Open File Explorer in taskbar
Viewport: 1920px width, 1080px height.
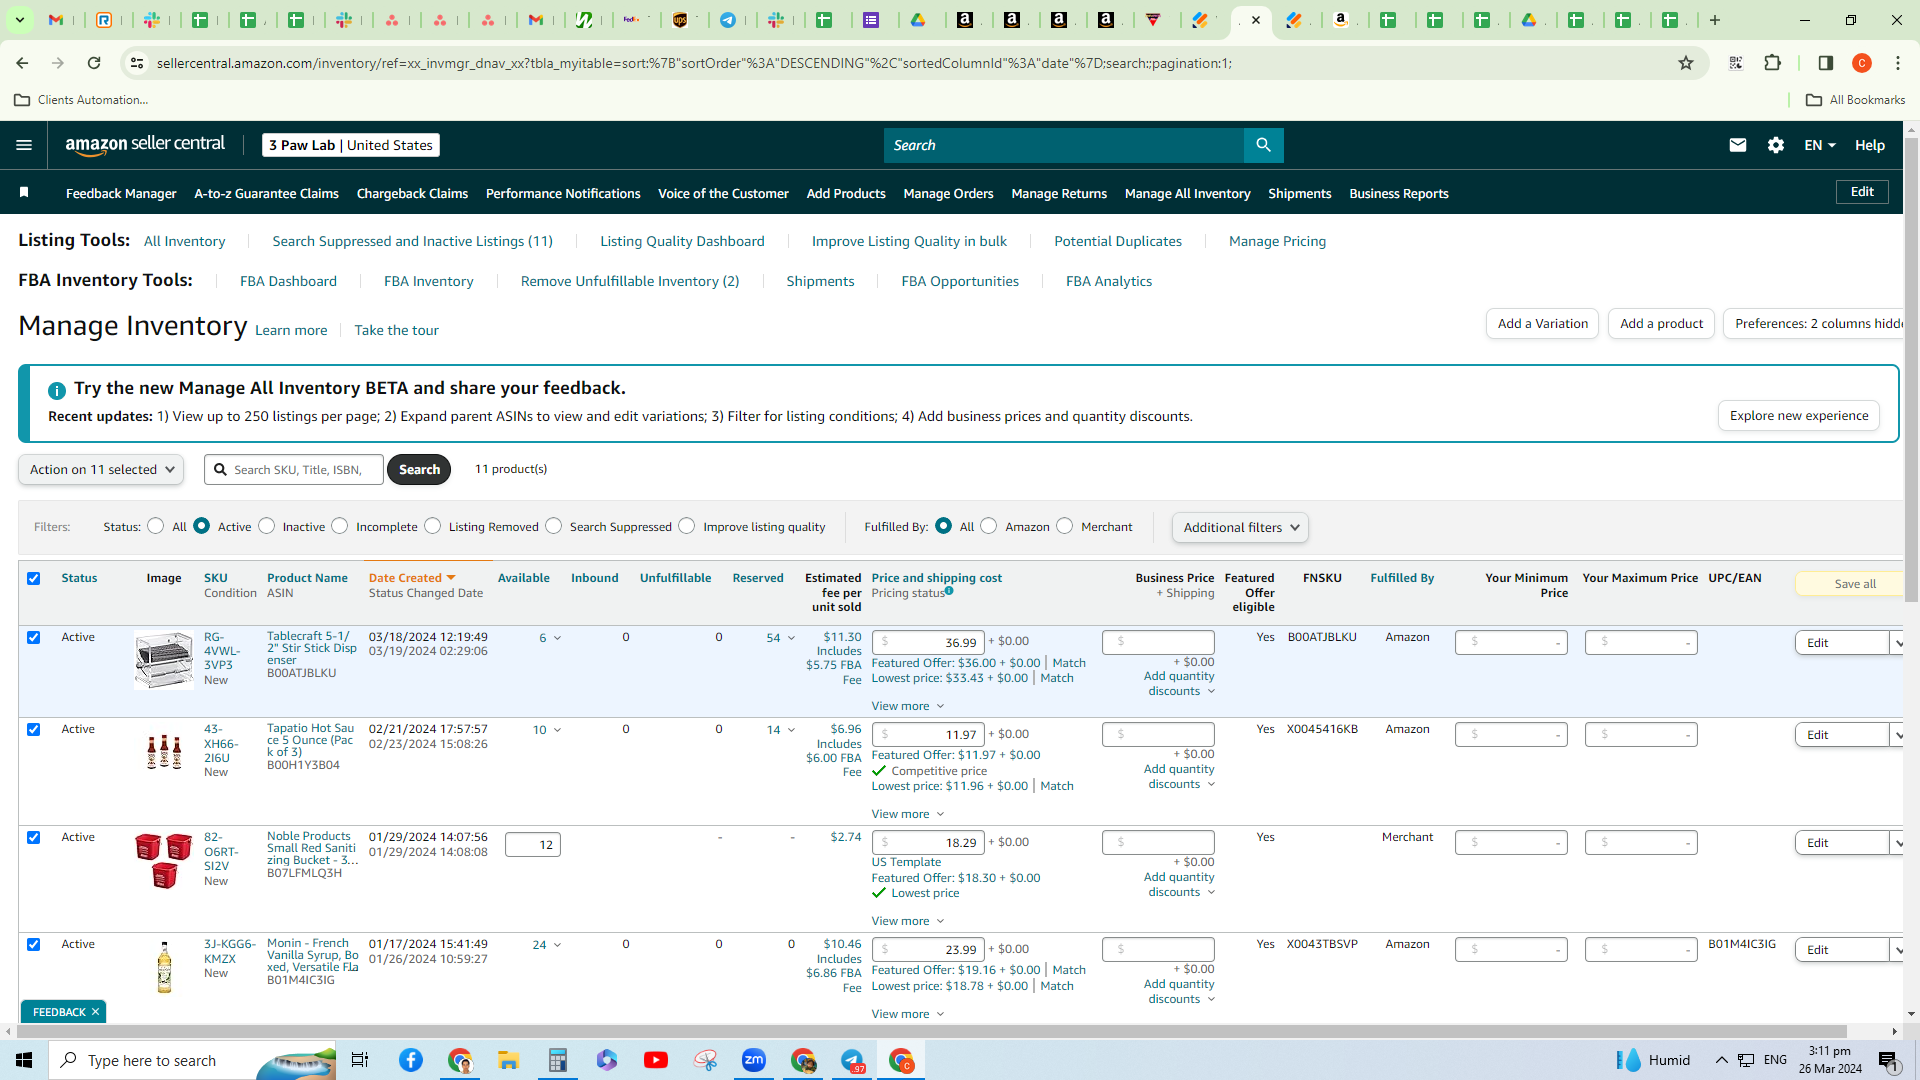[508, 1060]
